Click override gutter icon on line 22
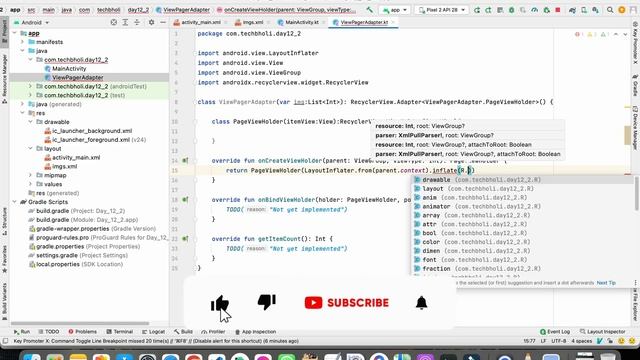The height and width of the screenshot is (360, 640). coord(185,239)
